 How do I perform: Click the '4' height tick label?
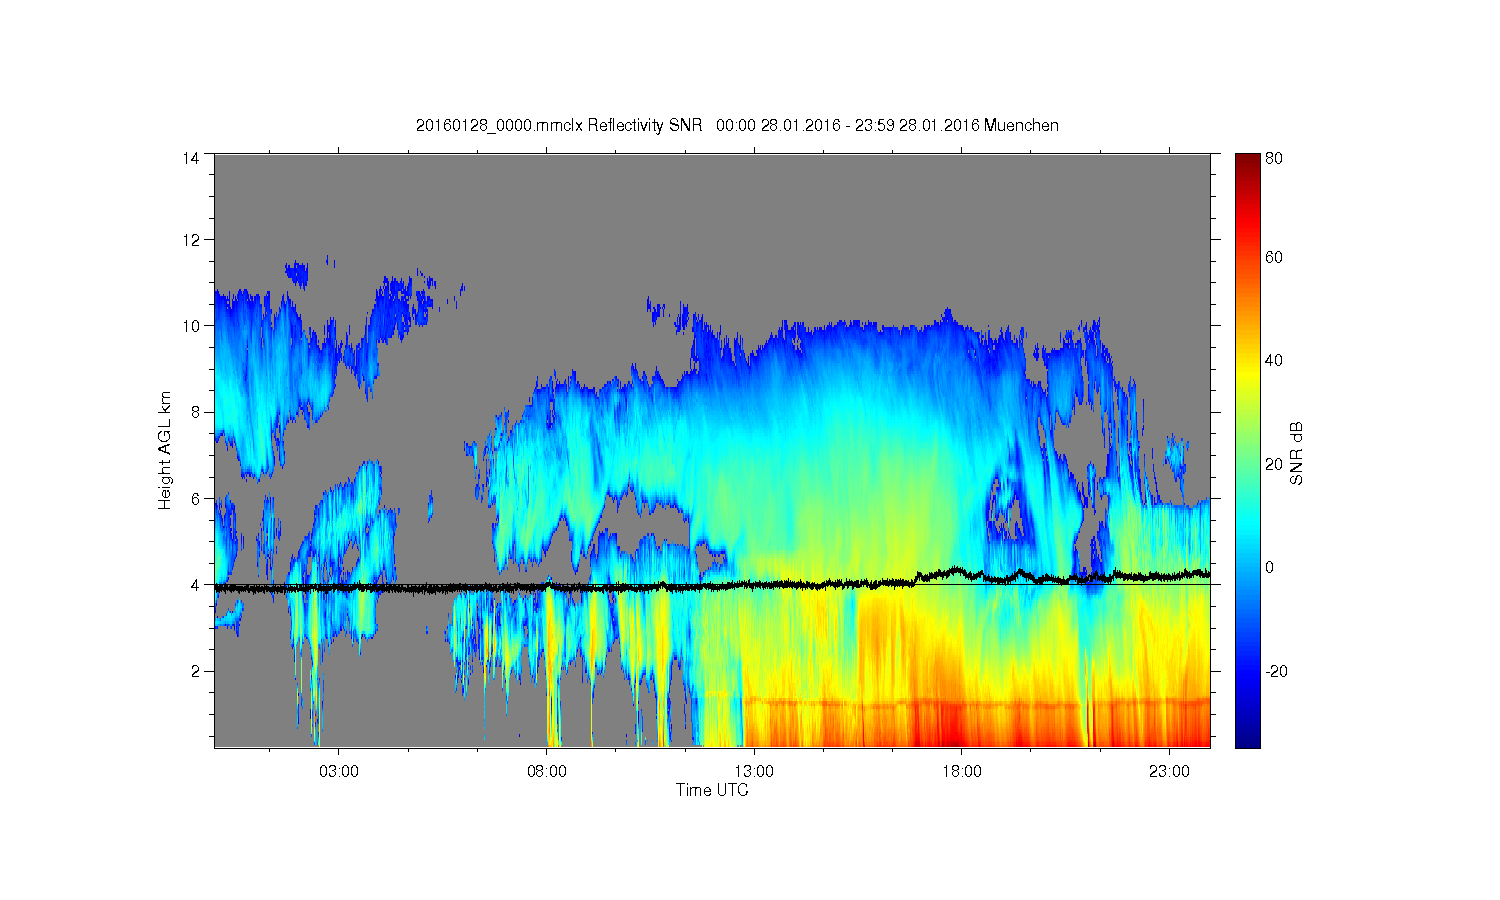click(x=195, y=585)
